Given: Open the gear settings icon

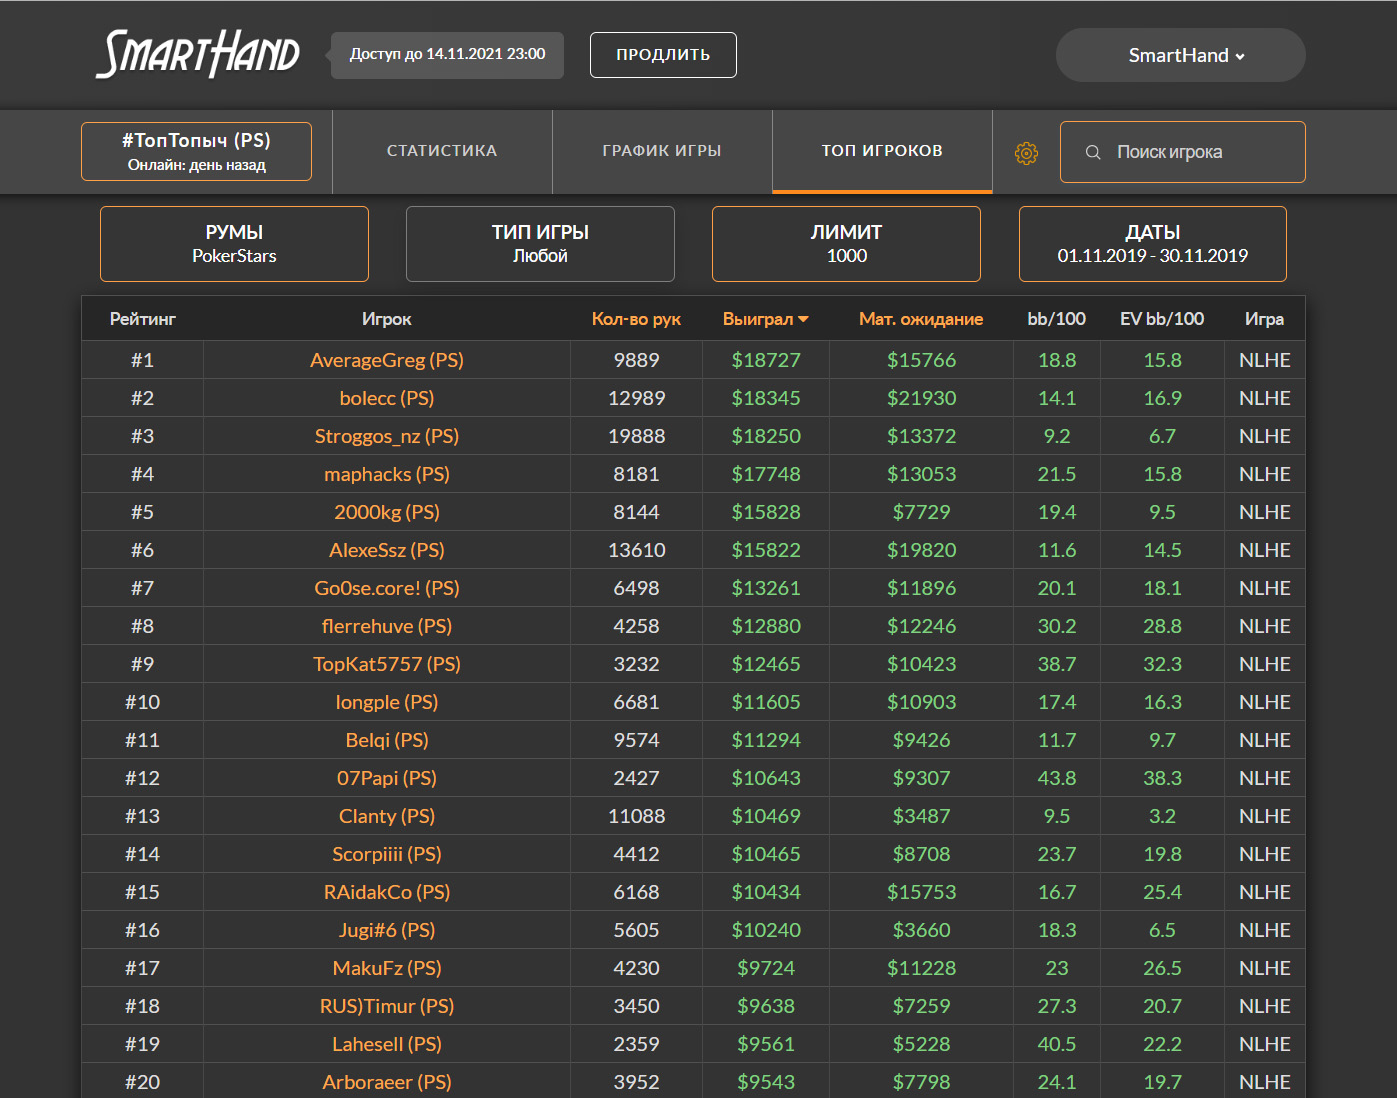Looking at the screenshot, I should [1026, 153].
